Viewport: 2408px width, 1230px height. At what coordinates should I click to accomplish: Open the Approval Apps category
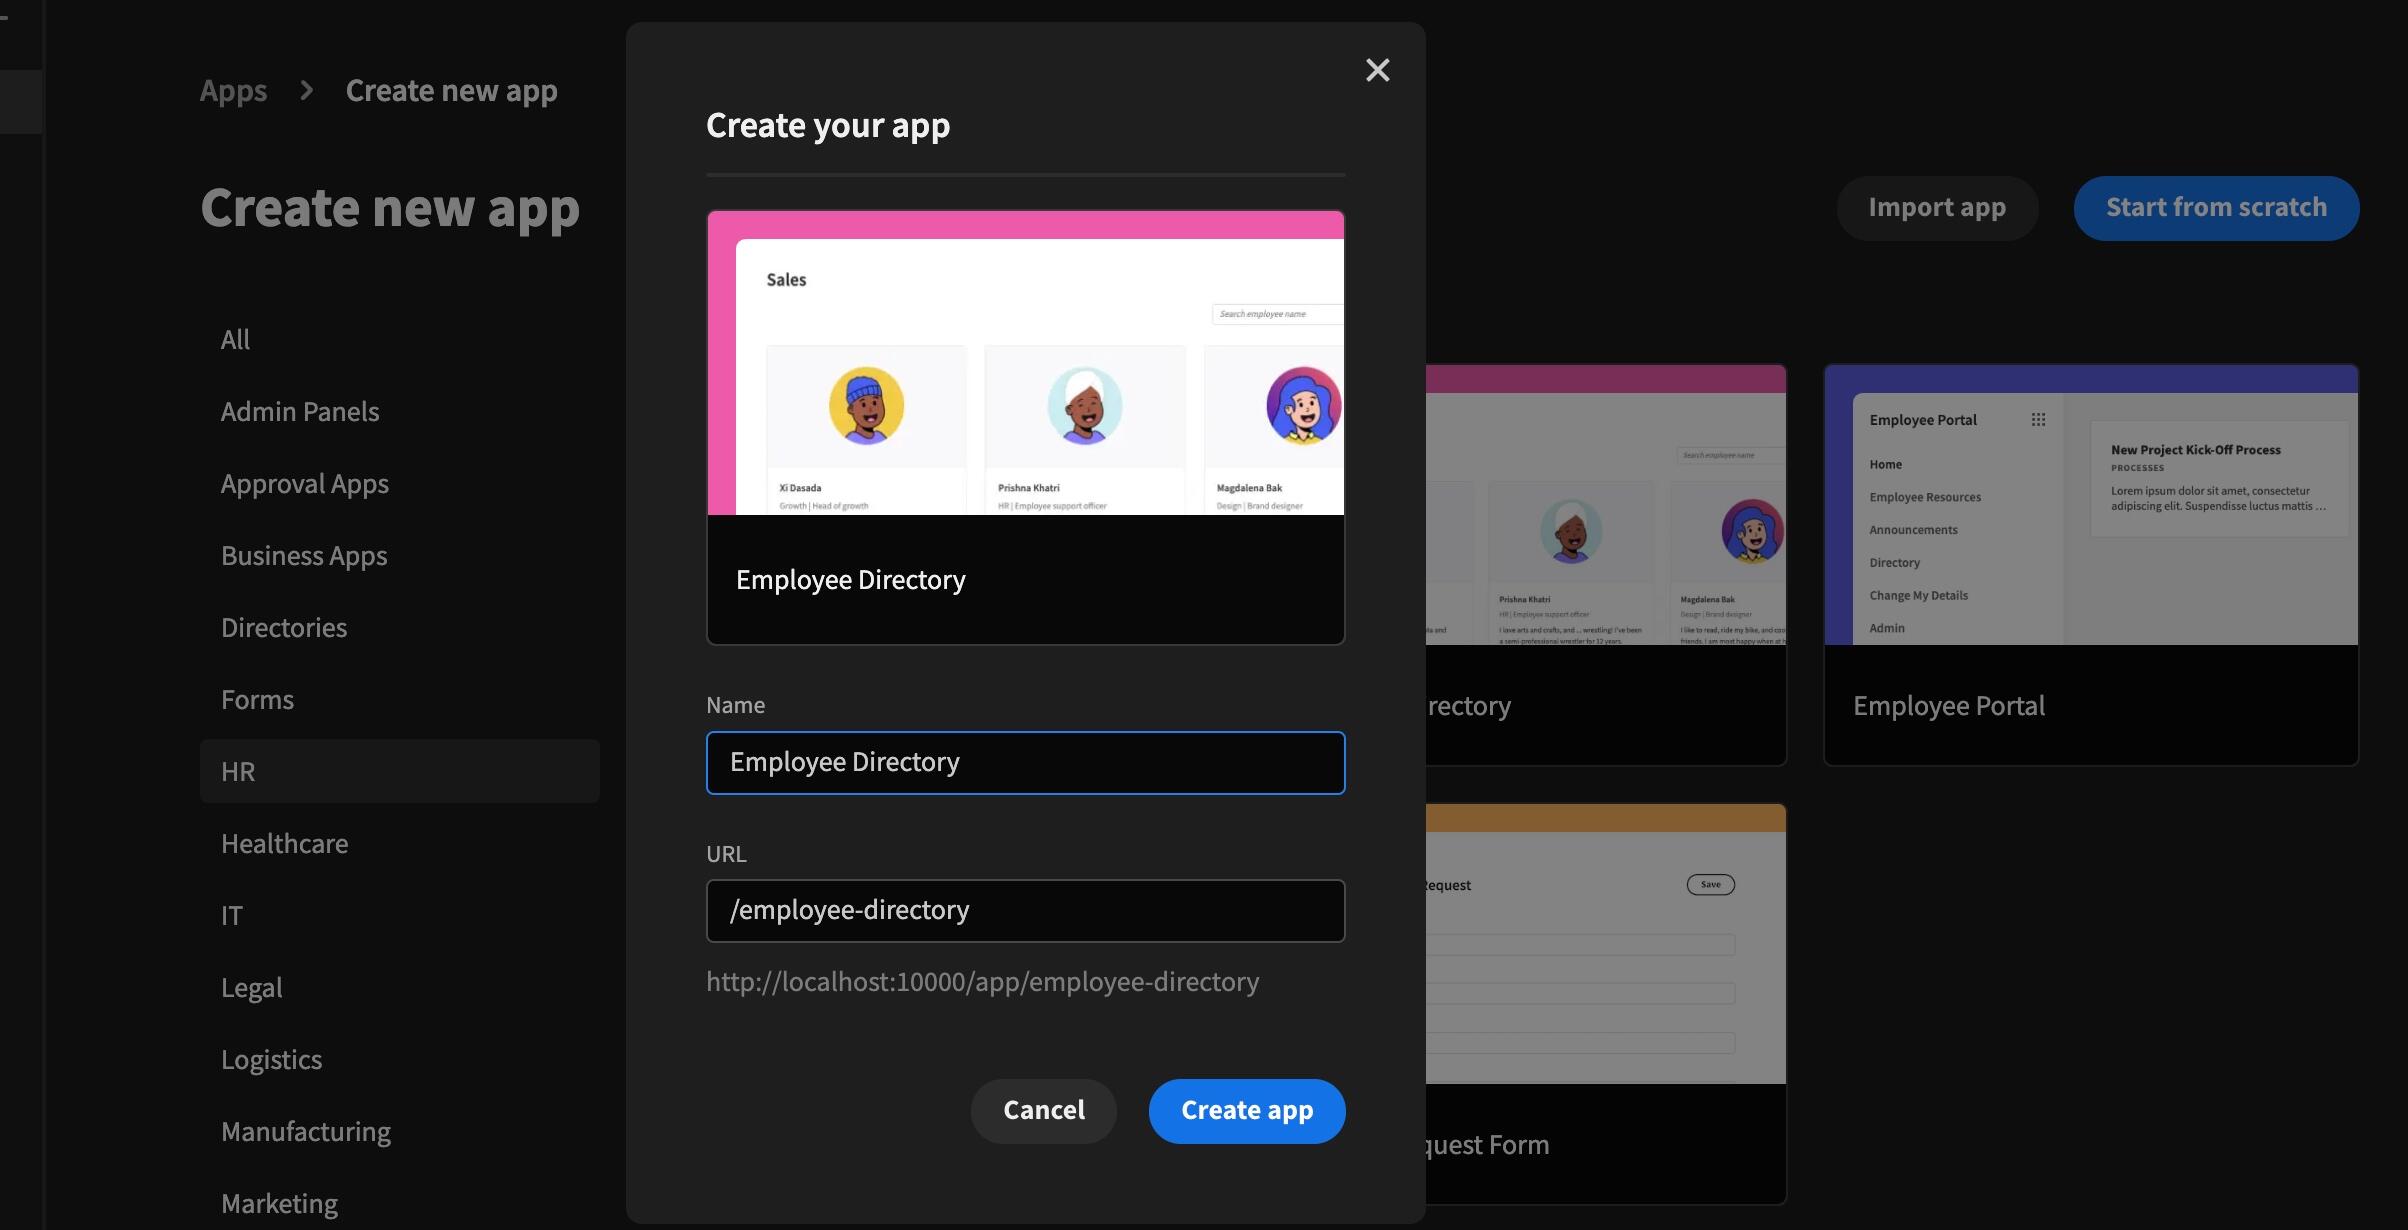coord(305,484)
